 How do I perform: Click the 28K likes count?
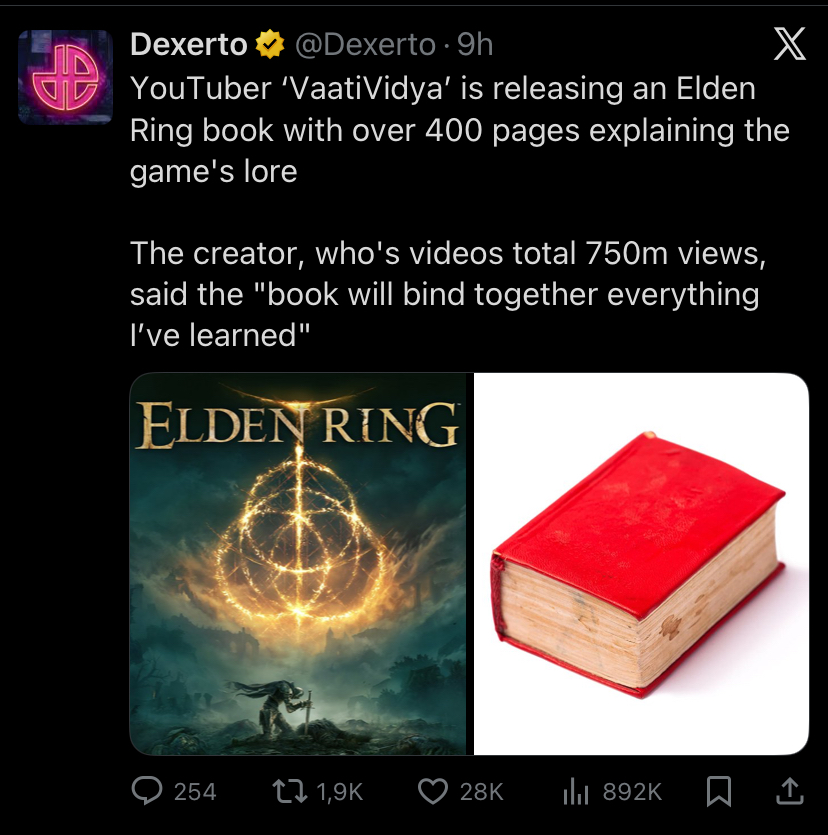481,791
